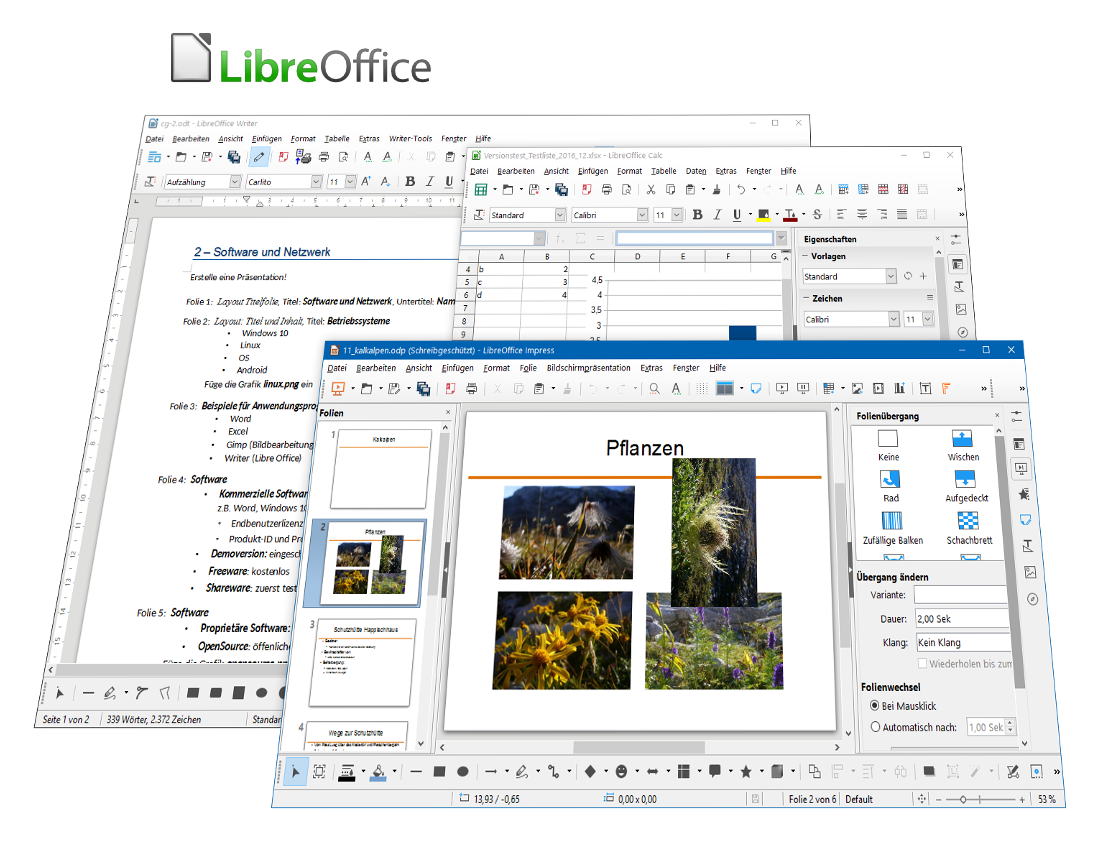Open the 'Folie' menu in Impress

pos(528,368)
